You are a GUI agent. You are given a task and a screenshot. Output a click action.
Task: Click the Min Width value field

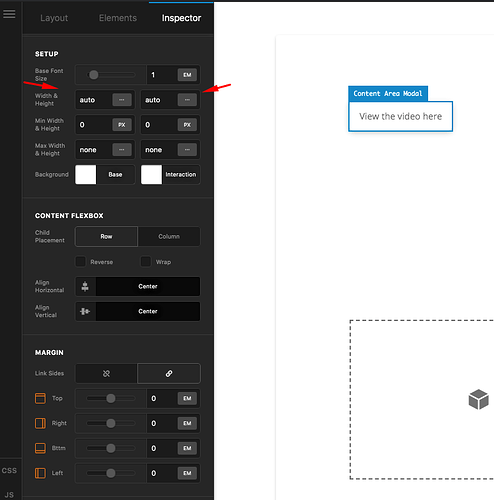pos(94,125)
